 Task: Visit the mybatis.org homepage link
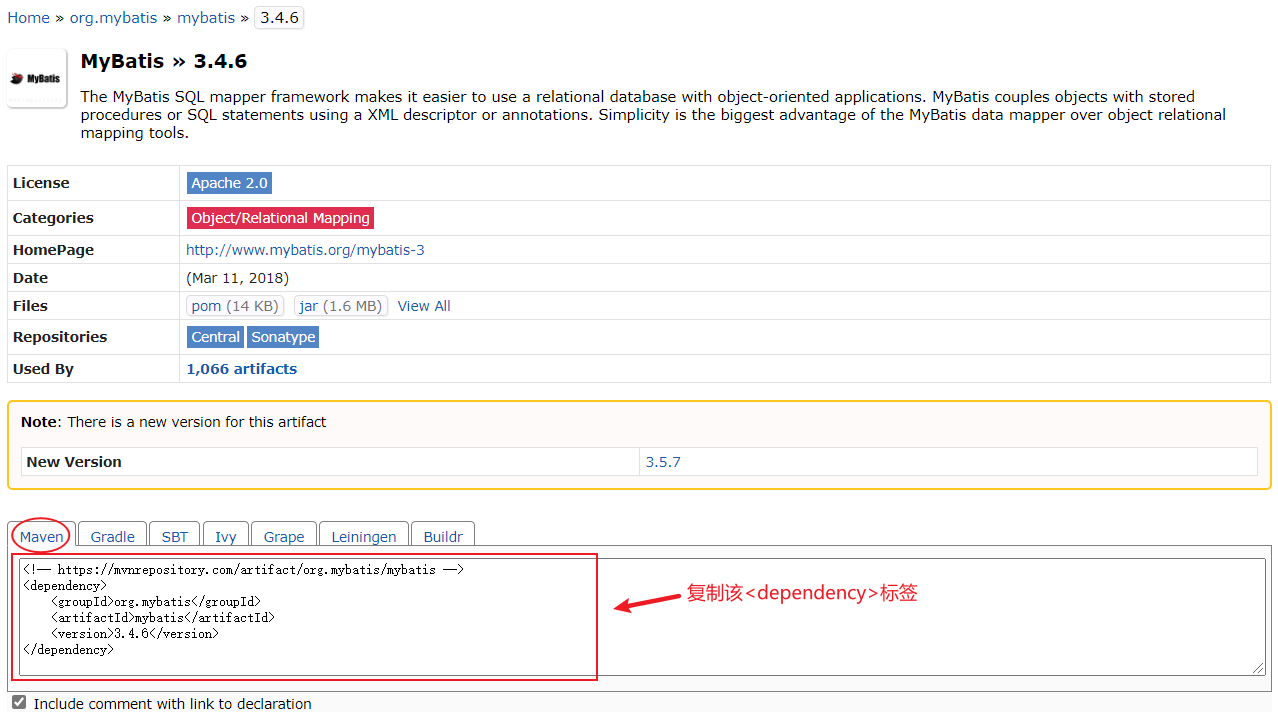pyautogui.click(x=305, y=250)
